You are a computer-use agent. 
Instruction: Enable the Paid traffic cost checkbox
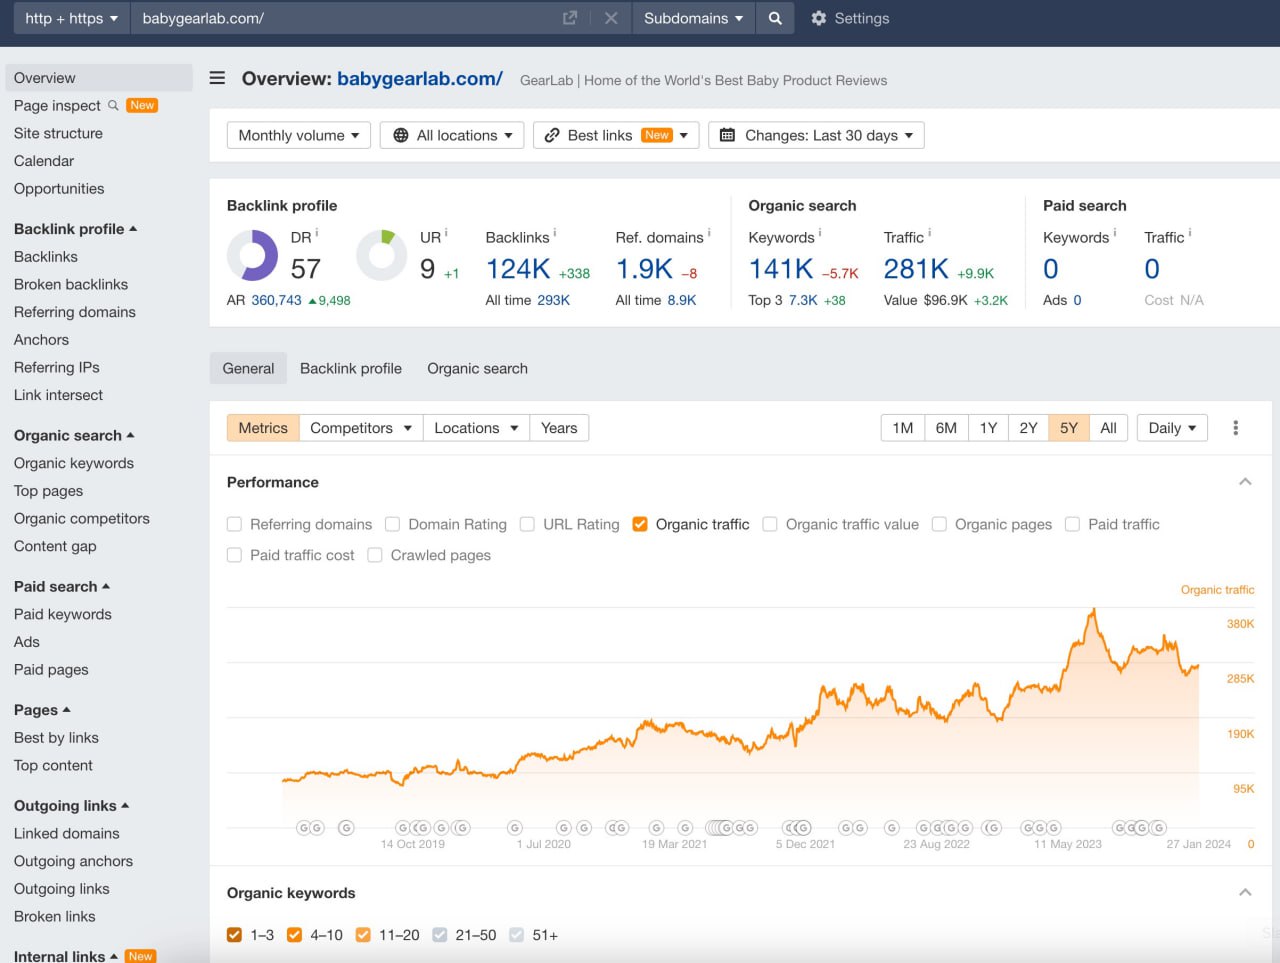(235, 555)
